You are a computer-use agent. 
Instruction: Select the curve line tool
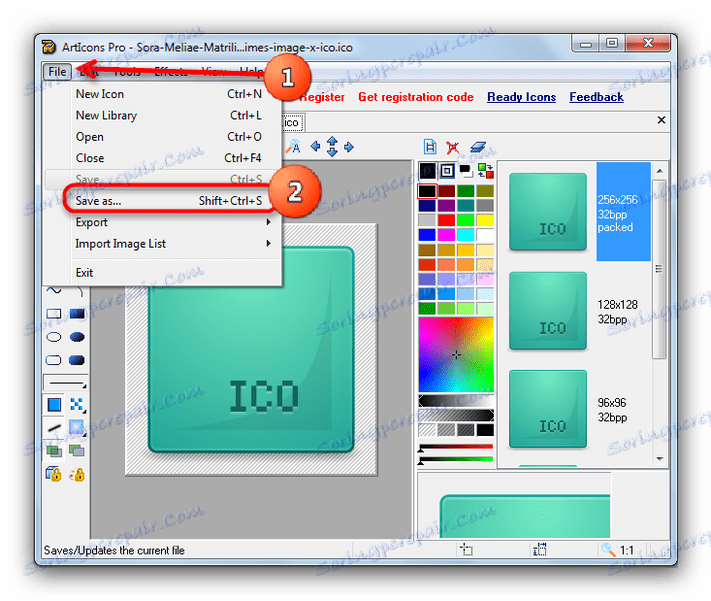[x=54, y=290]
